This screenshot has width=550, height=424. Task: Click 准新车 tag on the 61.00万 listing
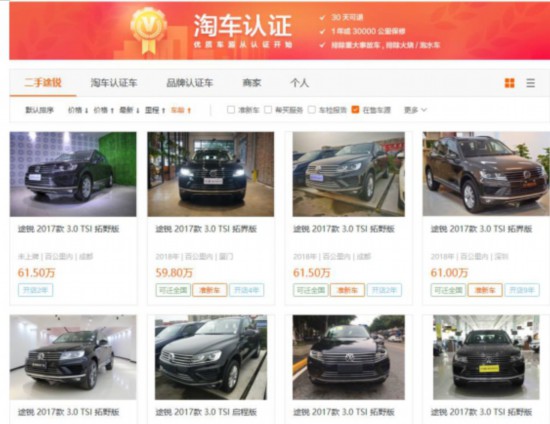pos(485,290)
